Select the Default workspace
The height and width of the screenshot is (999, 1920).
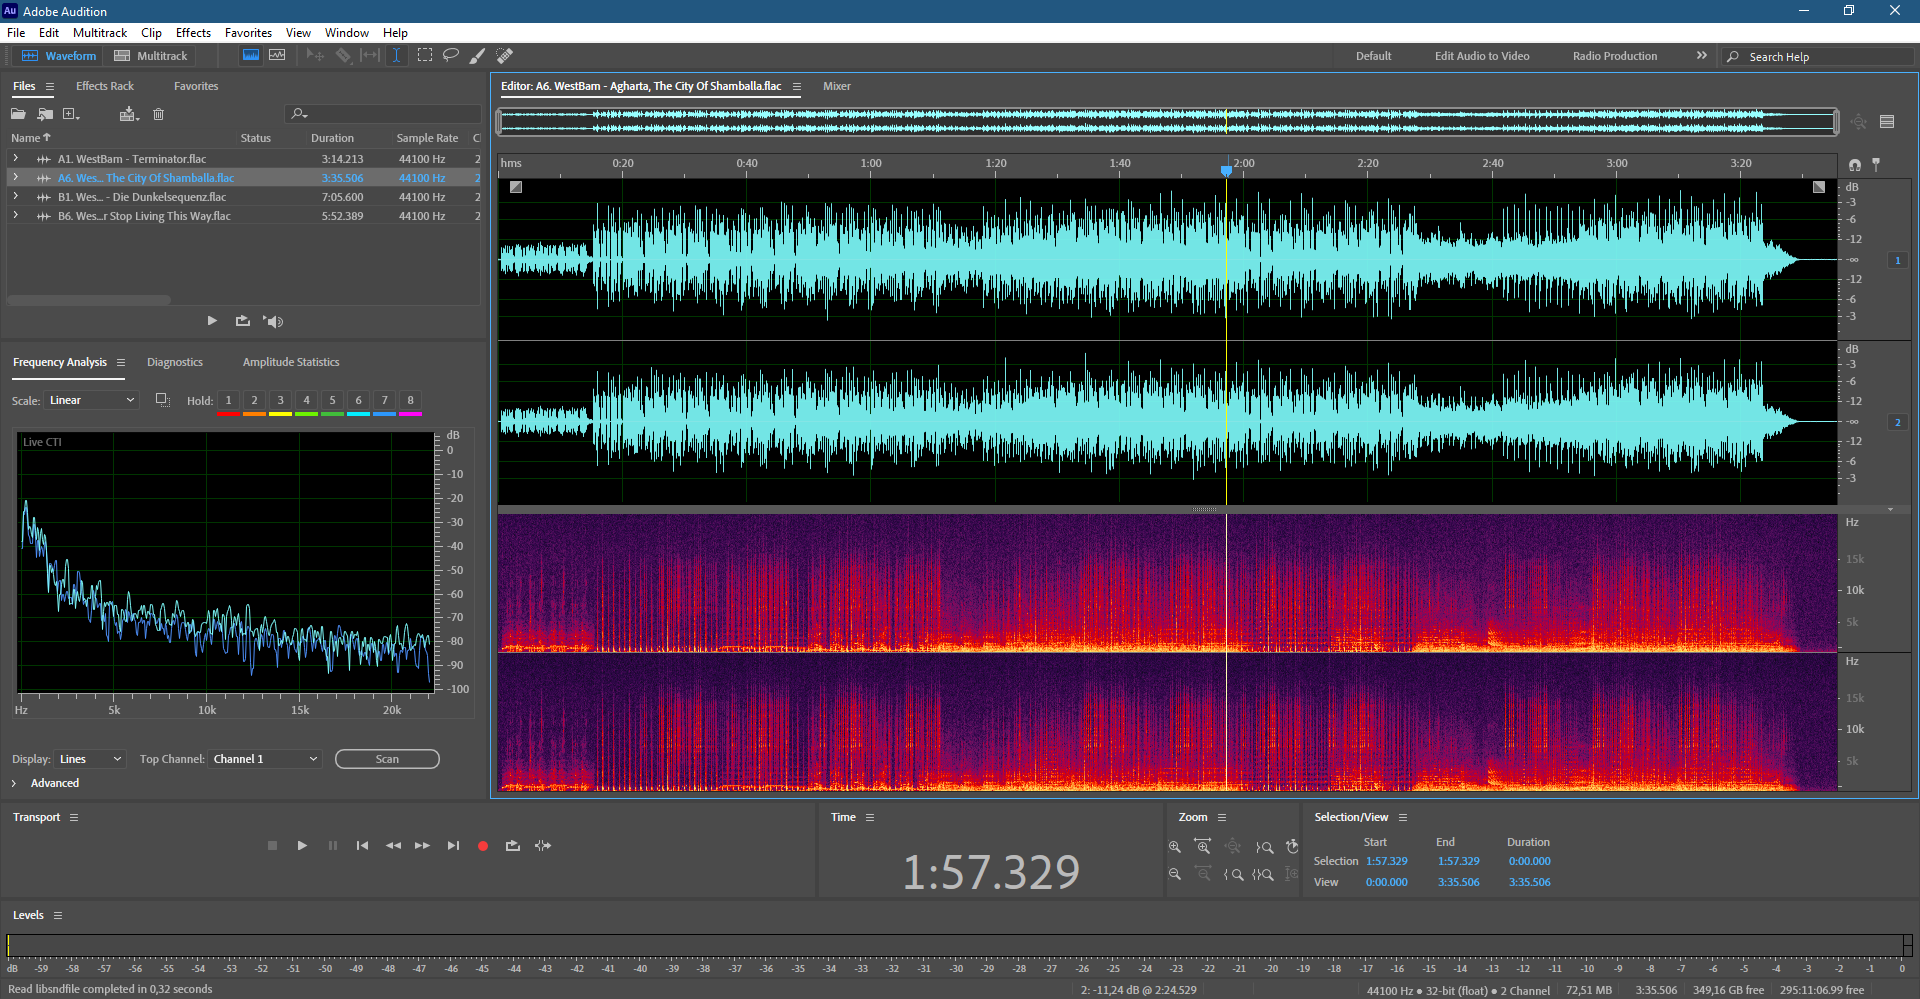pos(1373,56)
